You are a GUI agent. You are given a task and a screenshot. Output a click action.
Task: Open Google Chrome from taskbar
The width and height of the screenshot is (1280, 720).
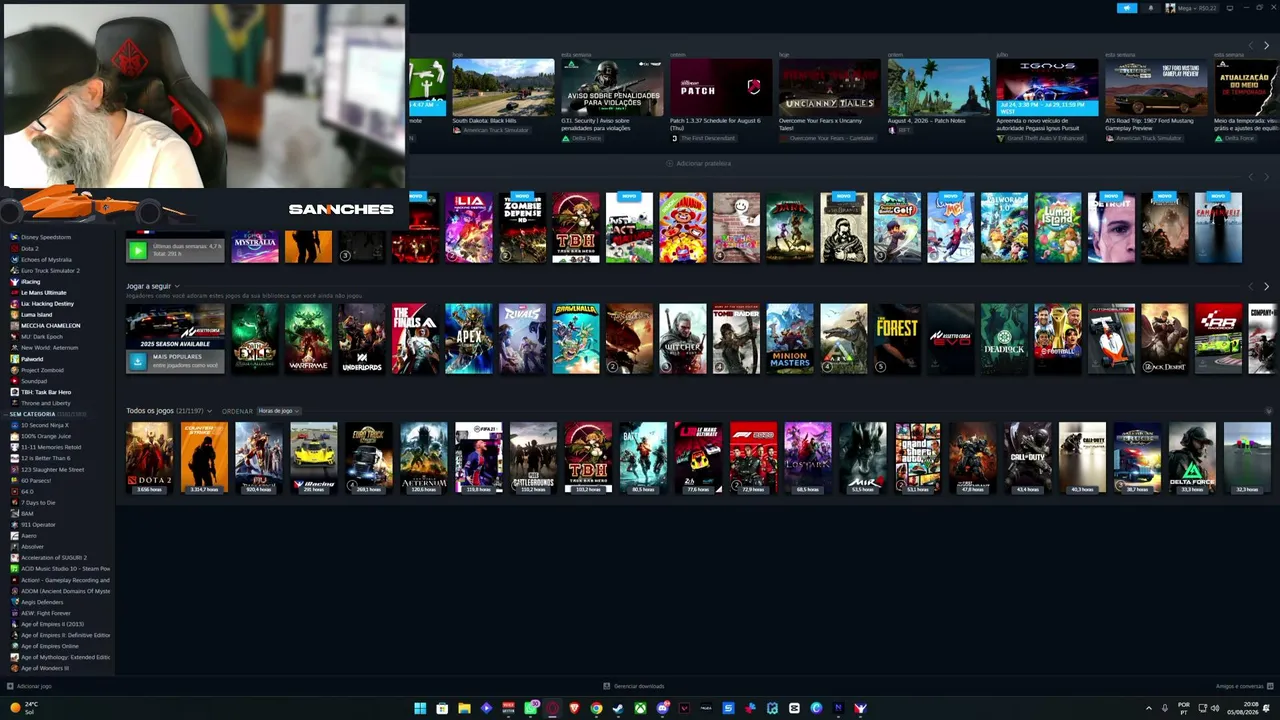tap(596, 708)
